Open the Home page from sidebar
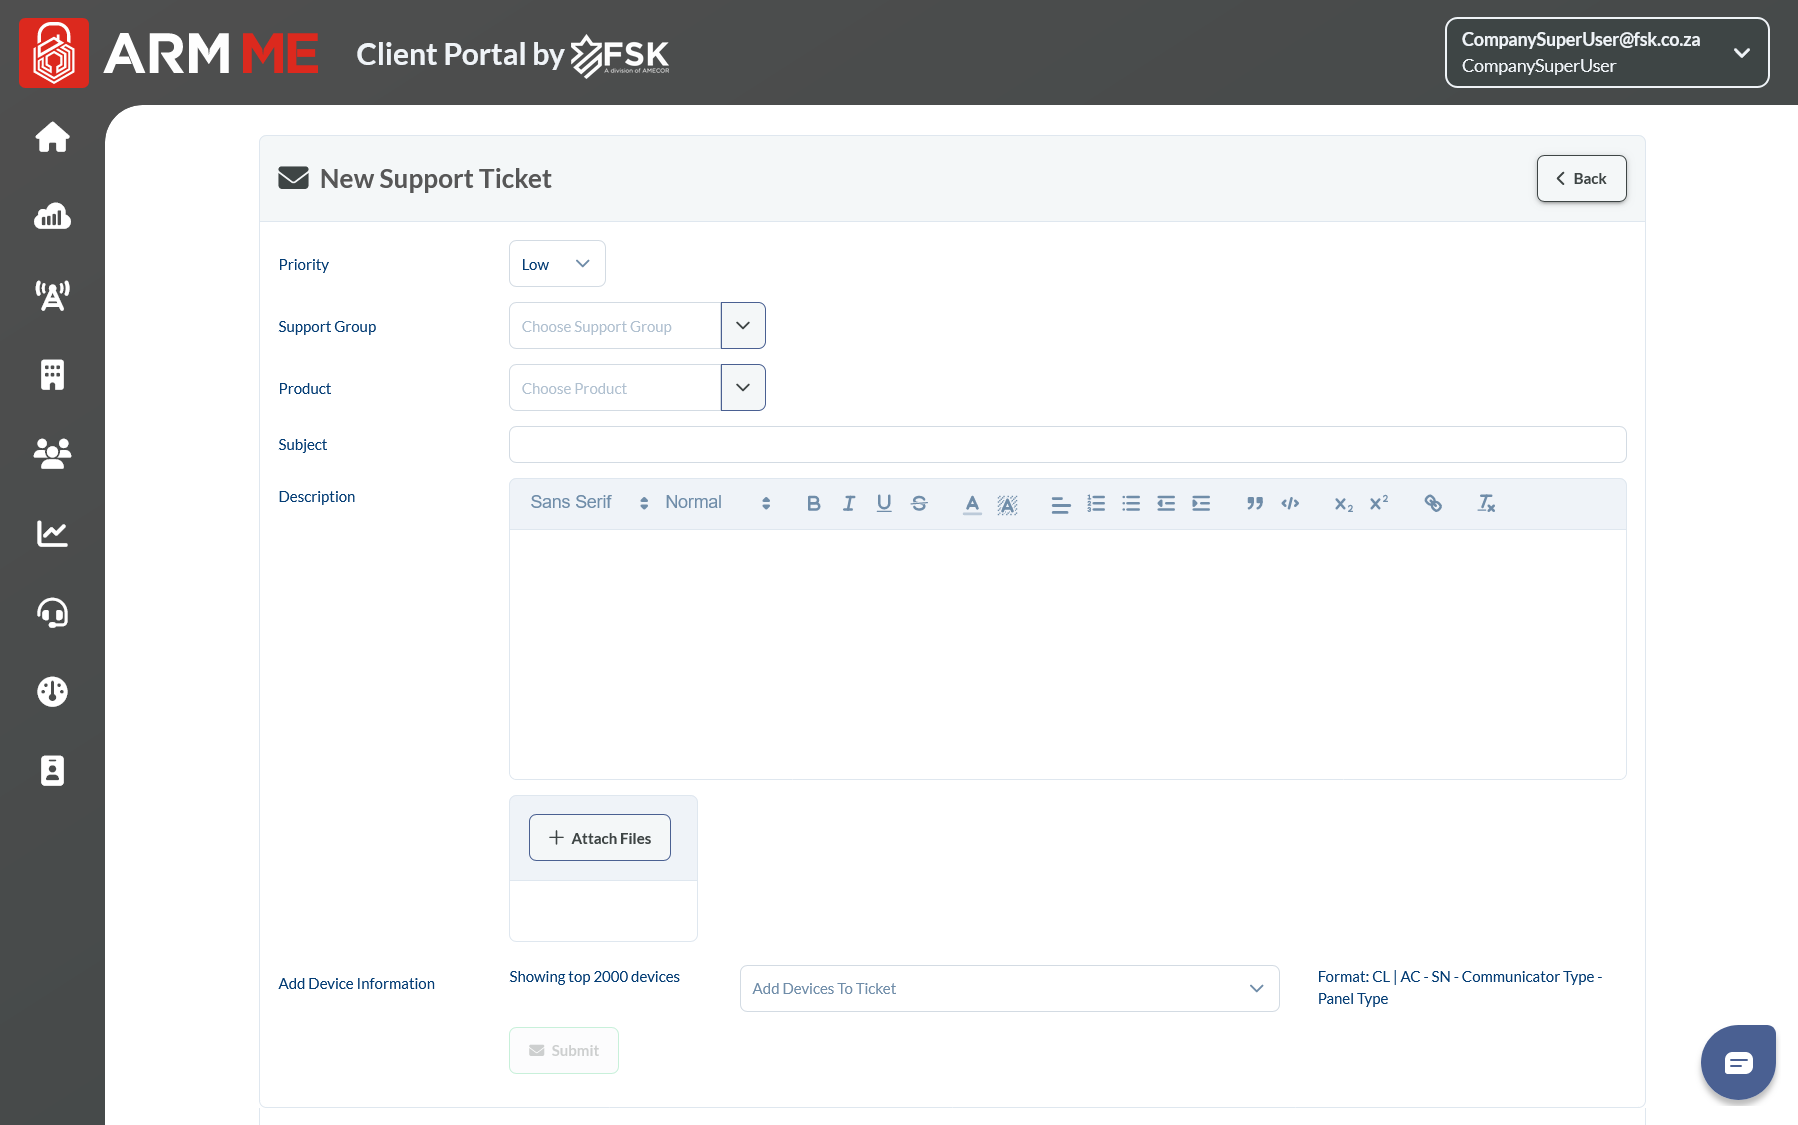Viewport: 1798px width, 1125px height. 52,137
